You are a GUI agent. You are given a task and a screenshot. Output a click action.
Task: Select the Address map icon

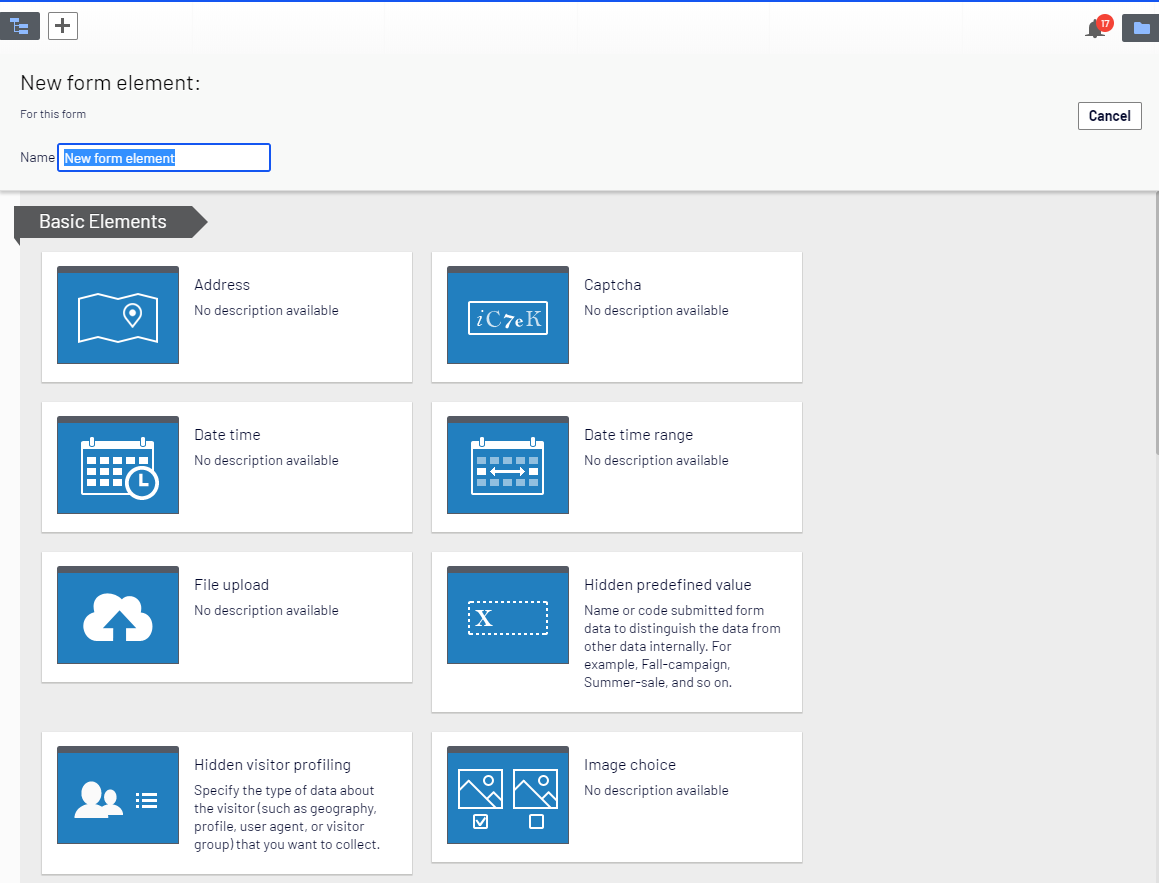[x=118, y=315]
